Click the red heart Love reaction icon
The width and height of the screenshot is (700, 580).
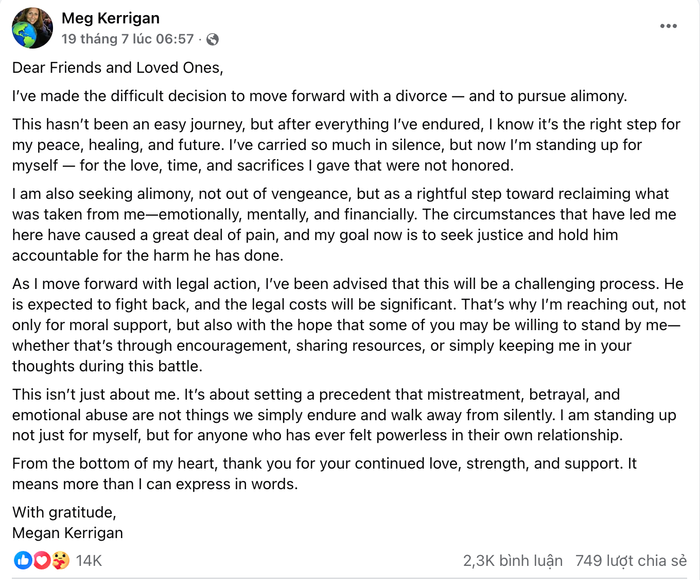click(42, 560)
